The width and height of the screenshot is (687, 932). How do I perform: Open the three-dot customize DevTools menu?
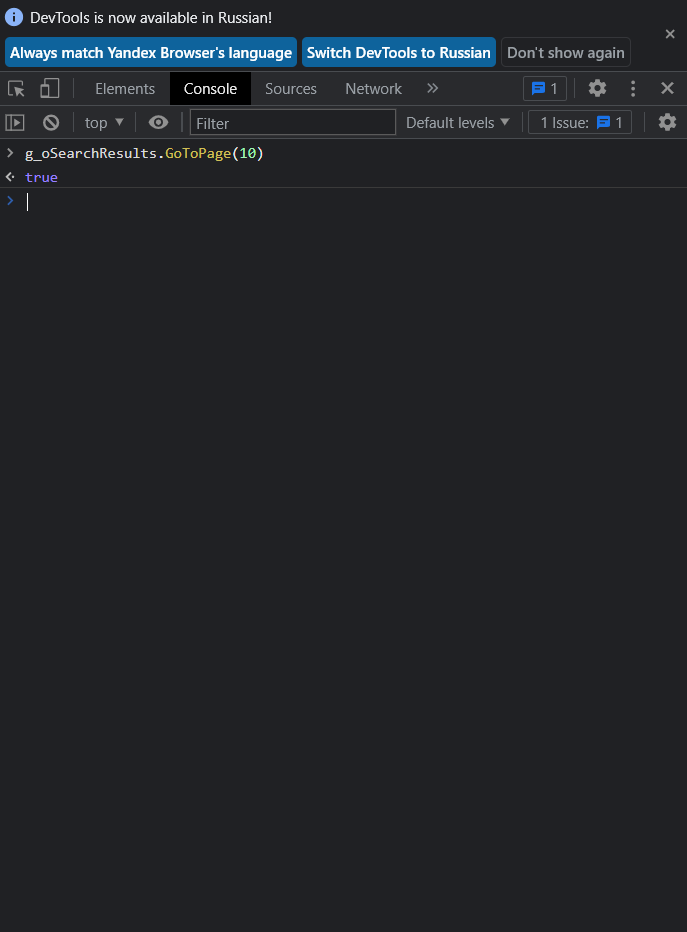[x=633, y=89]
